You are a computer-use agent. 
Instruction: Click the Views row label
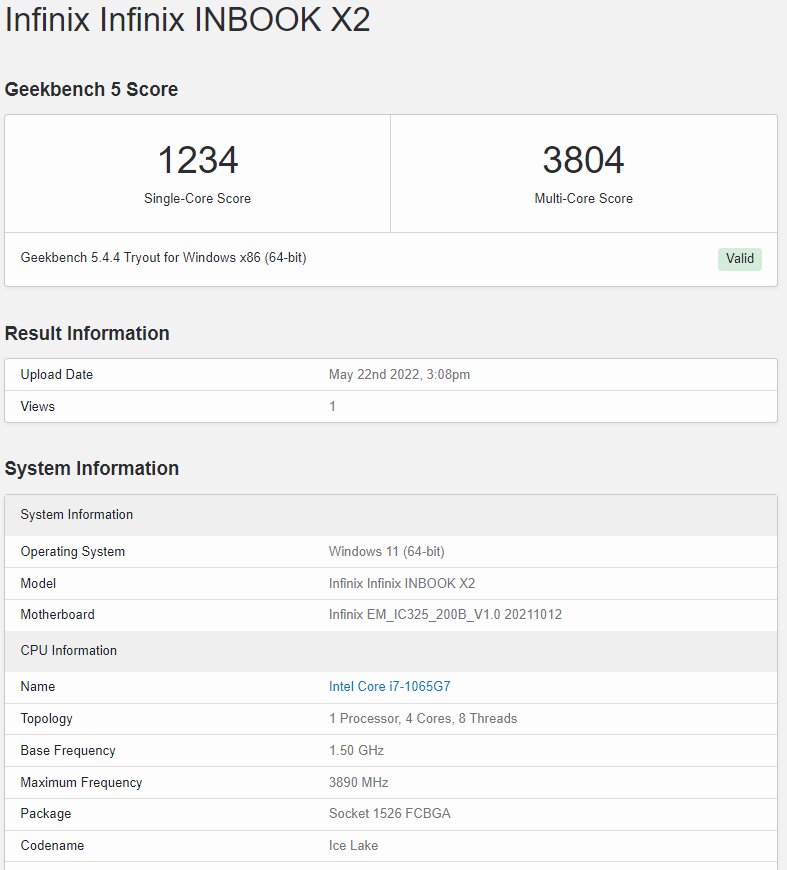(x=37, y=406)
